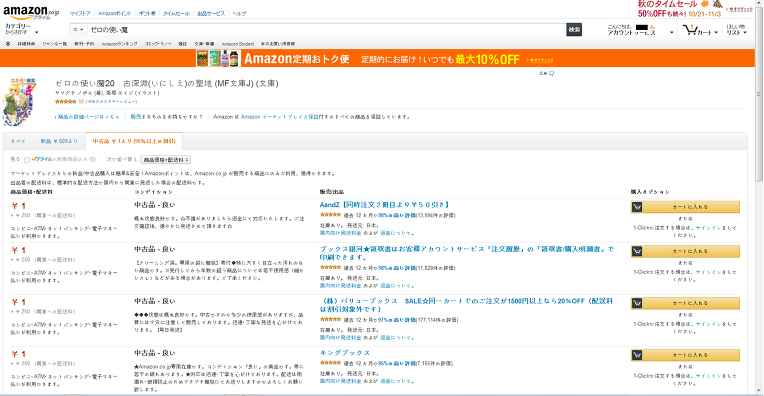Open マイストア in the top navigation
The width and height of the screenshot is (764, 396).
coord(80,14)
